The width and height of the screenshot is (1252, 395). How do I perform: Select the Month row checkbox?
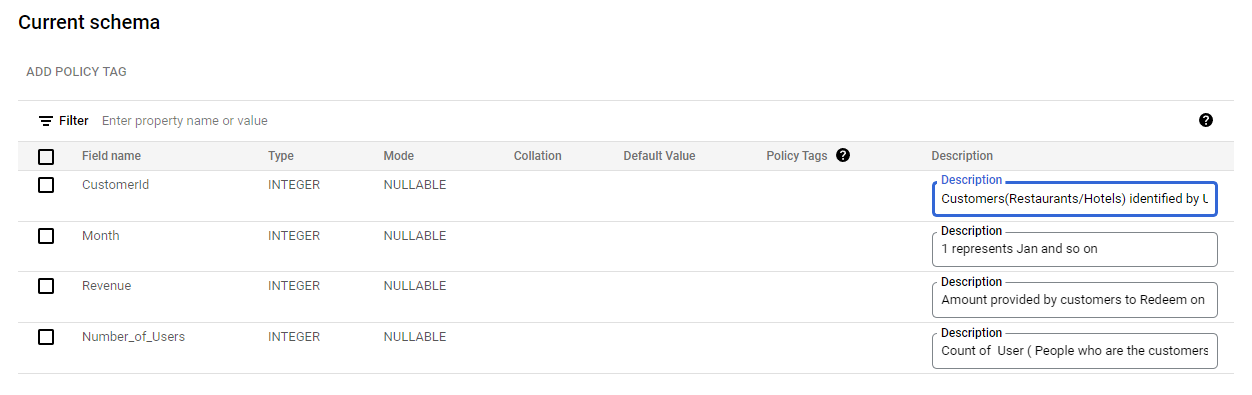click(x=46, y=236)
